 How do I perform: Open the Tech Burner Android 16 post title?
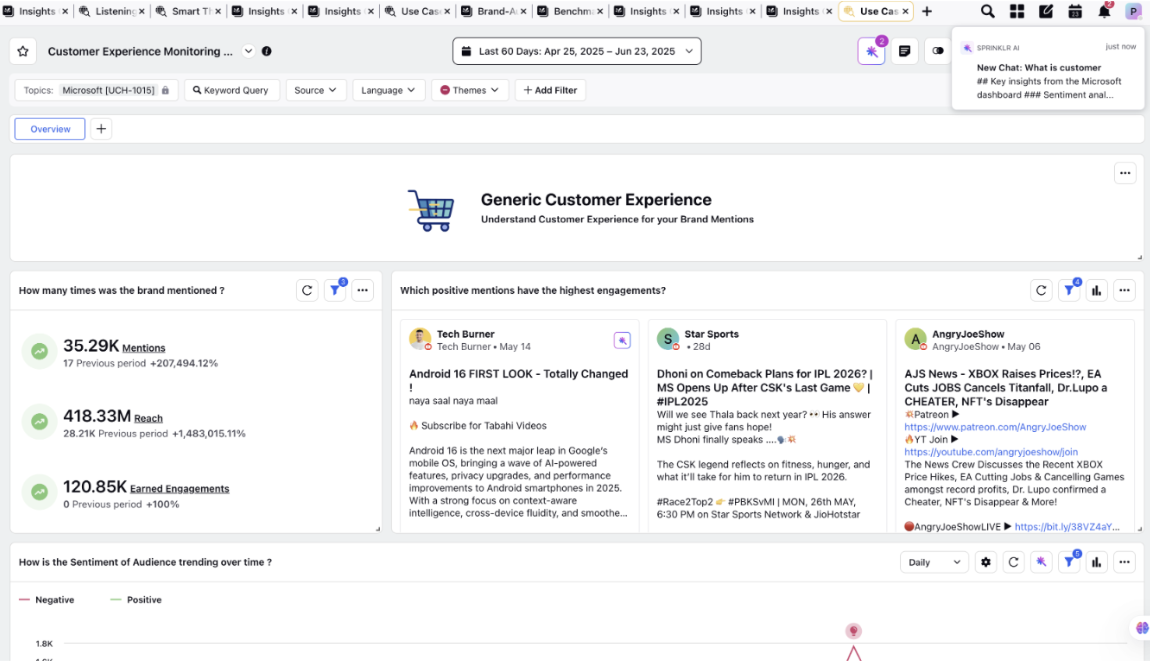click(519, 380)
